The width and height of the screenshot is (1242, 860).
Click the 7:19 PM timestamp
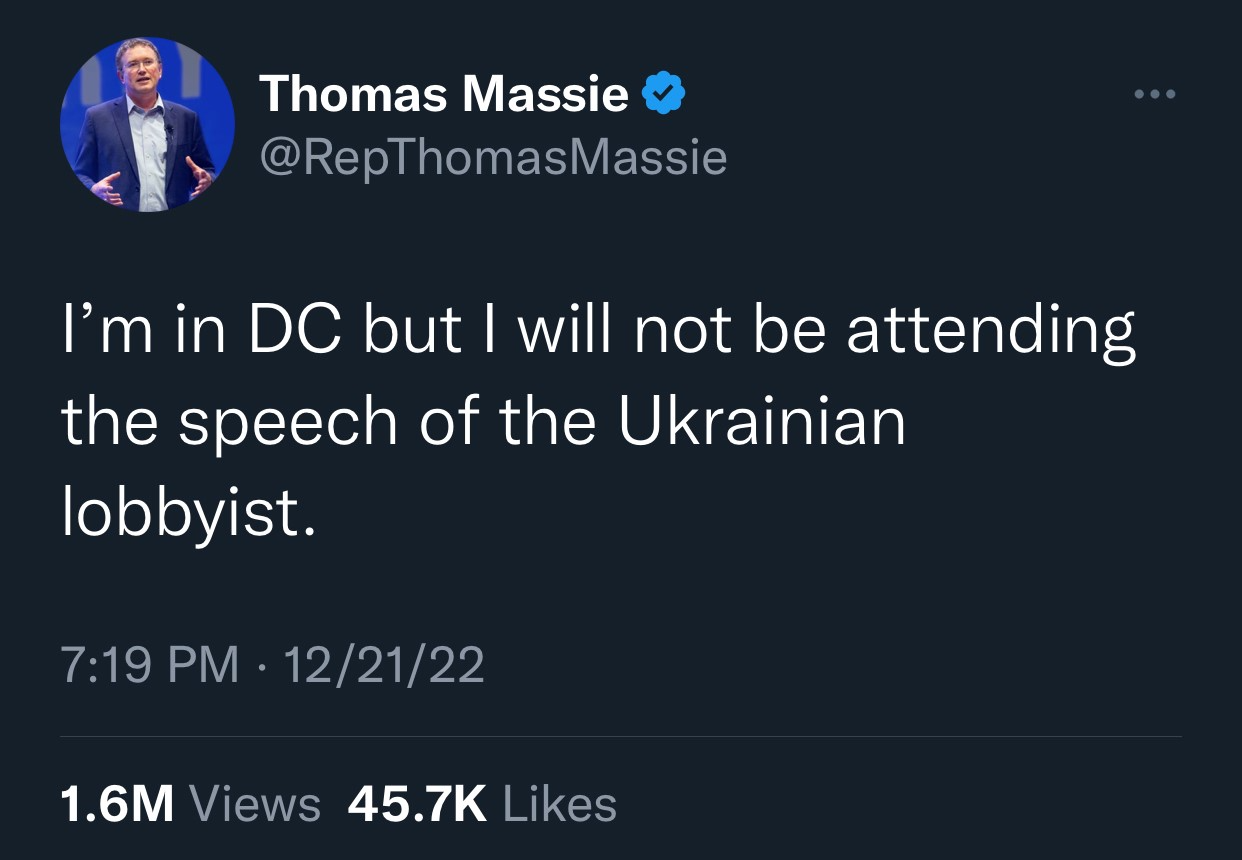pos(150,665)
